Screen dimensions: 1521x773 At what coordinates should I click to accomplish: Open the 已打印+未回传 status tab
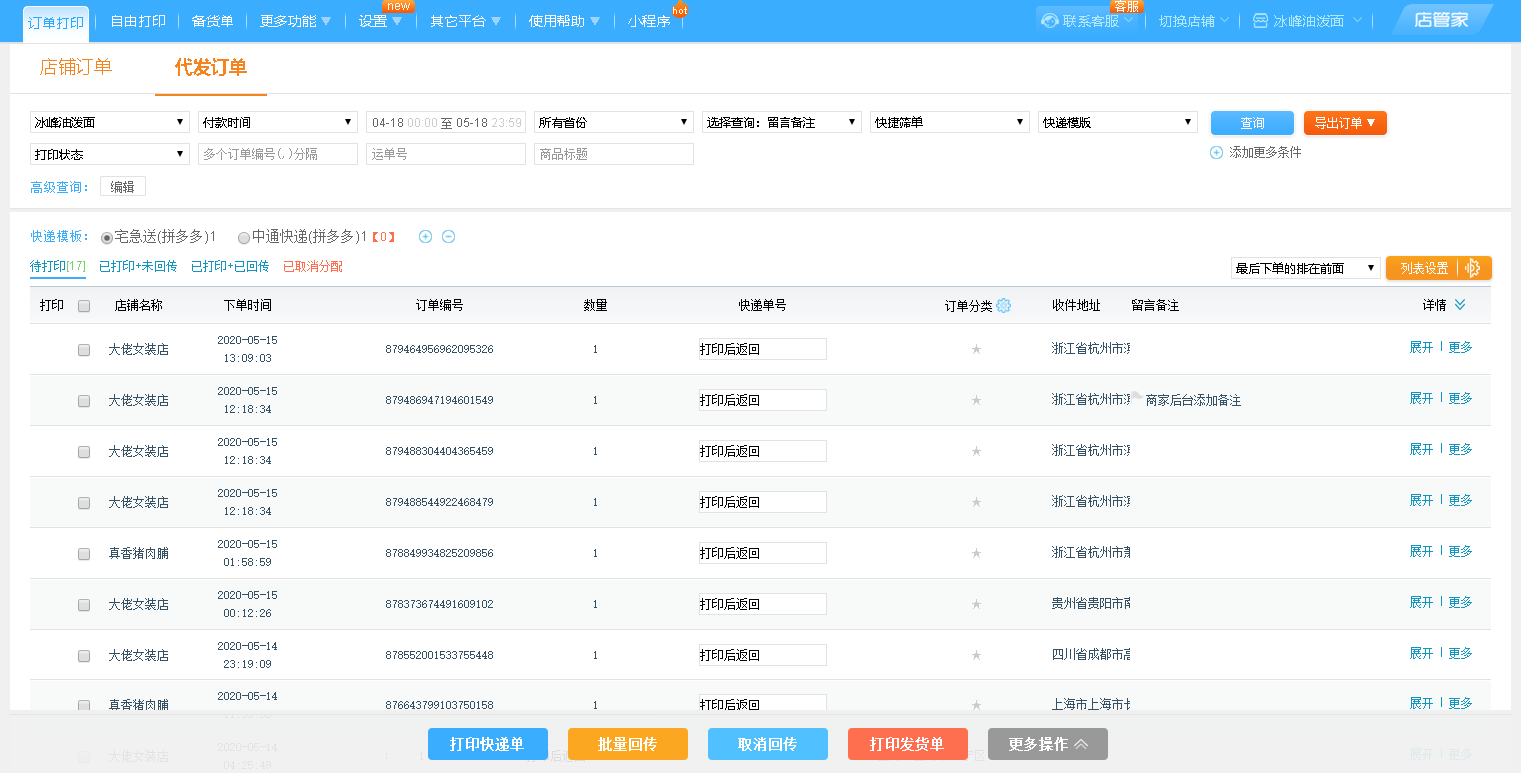[x=138, y=267]
